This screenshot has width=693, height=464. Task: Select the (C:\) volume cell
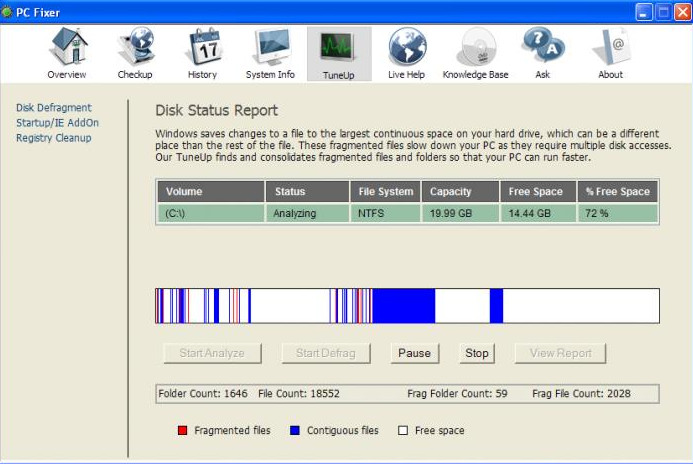[x=211, y=213]
